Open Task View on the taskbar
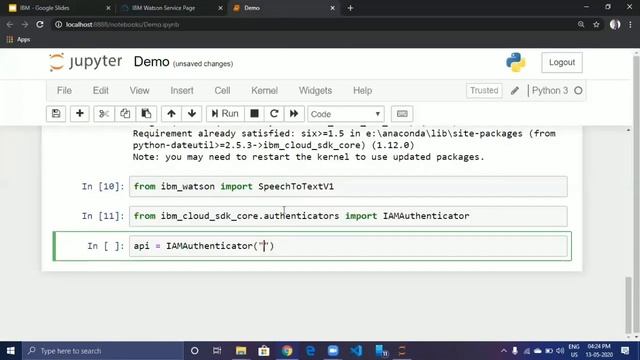Viewport: 640px width, 360px height. [x=217, y=351]
